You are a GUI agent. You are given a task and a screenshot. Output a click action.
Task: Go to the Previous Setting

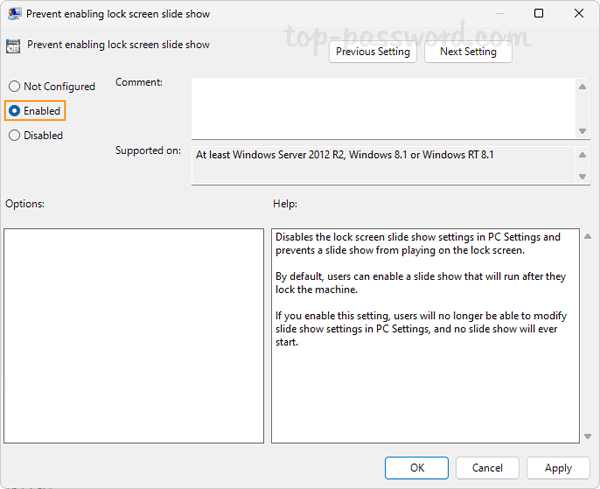(x=373, y=52)
